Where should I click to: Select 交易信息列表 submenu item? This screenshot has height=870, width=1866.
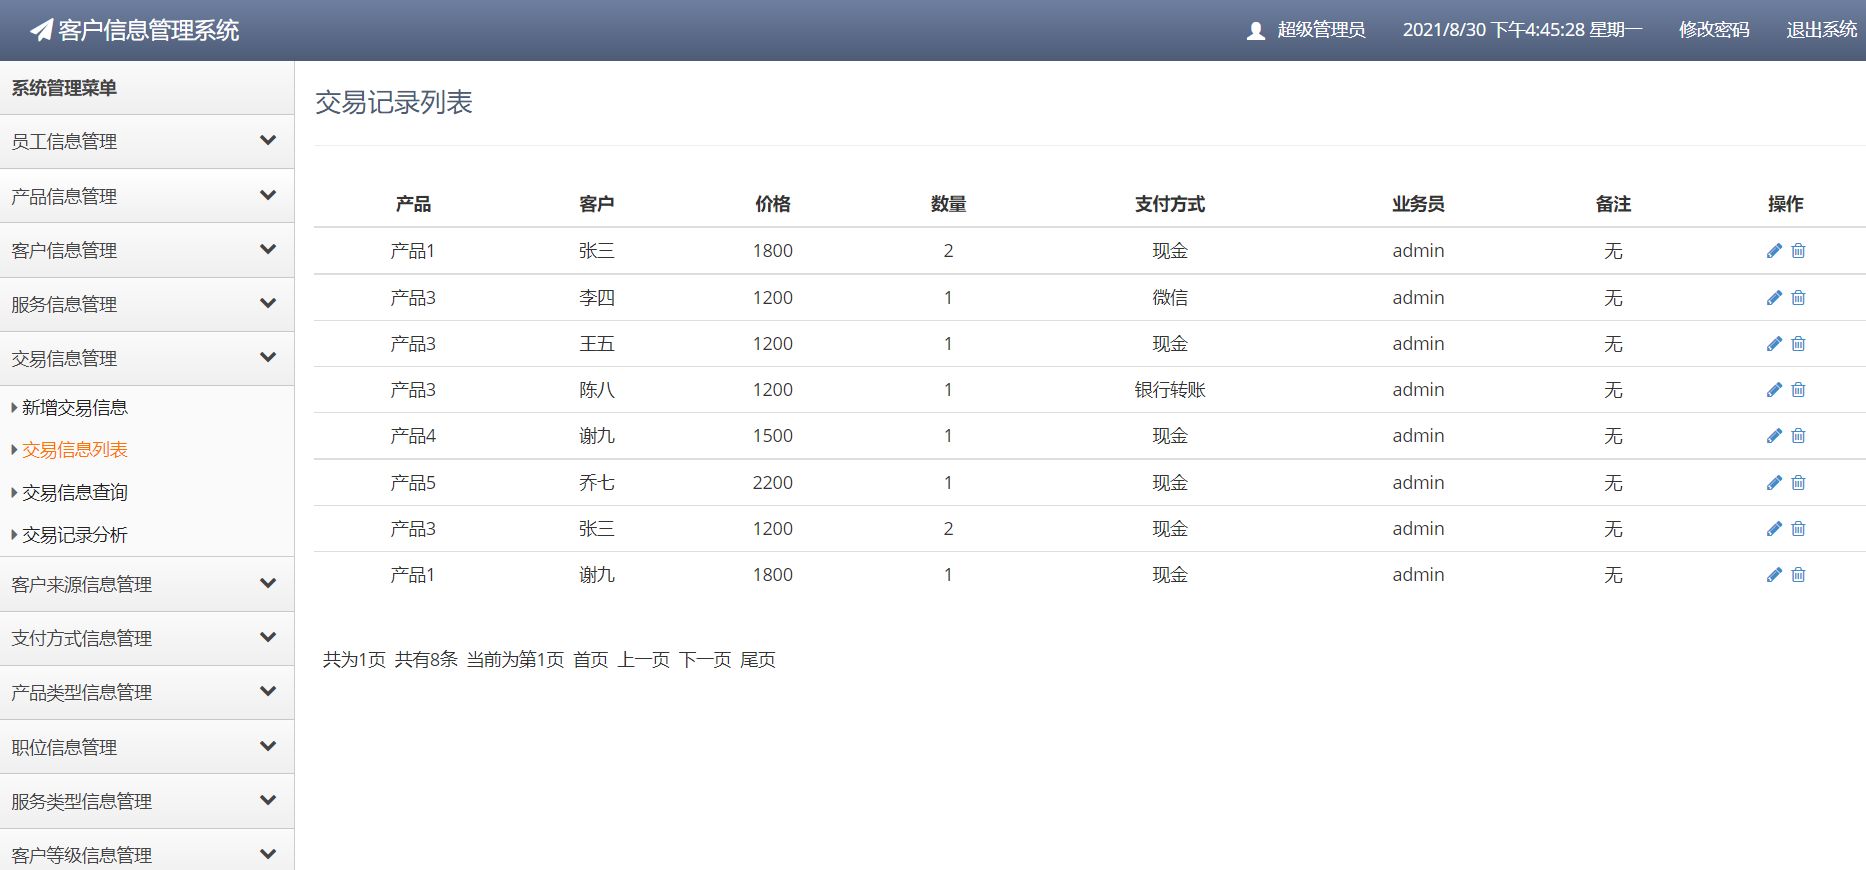tap(75, 450)
